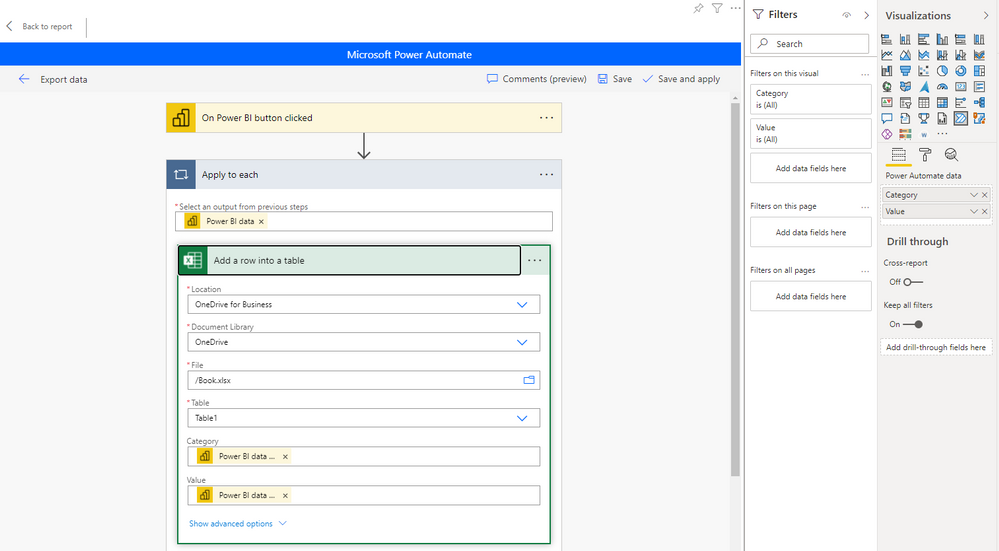Image resolution: width=999 pixels, height=551 pixels.
Task: Switch to the Analytics magnifier tab
Action: coord(951,155)
